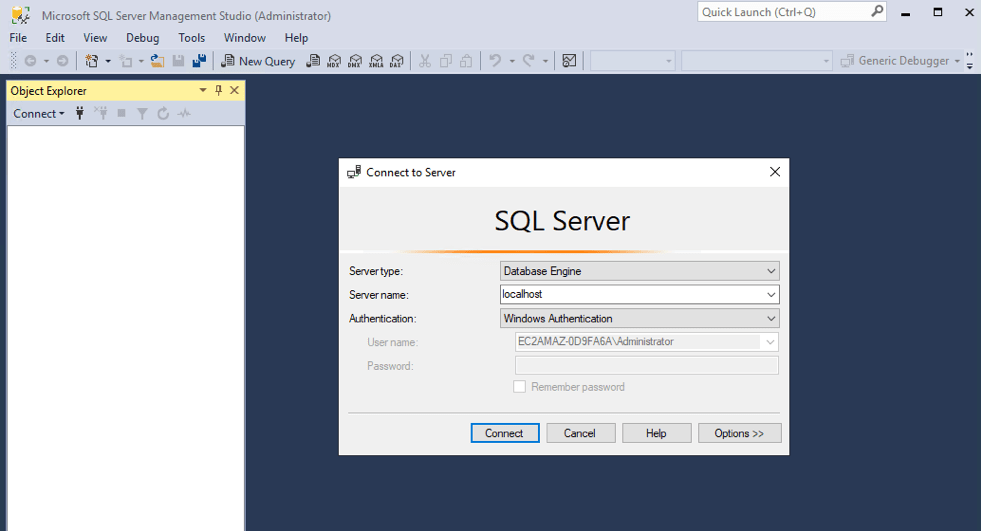Click the Disconnect icon in Object Explorer

click(101, 113)
